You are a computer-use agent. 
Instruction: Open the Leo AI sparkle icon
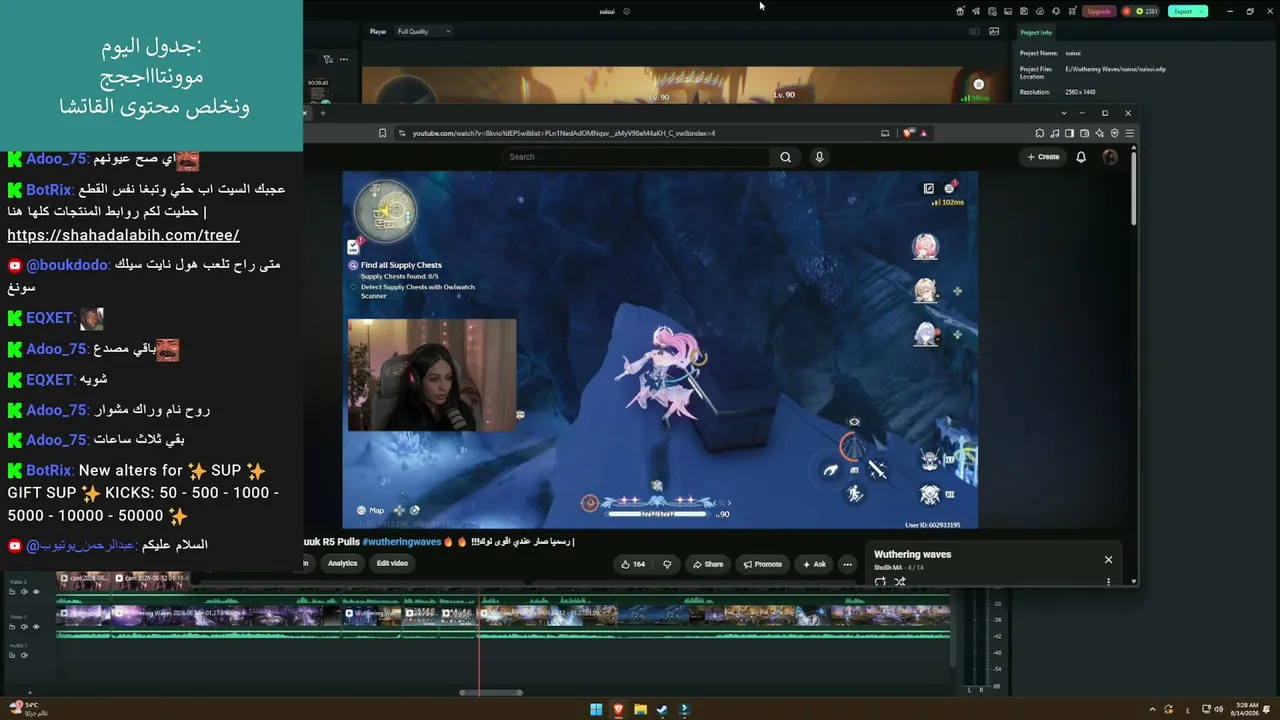click(1100, 133)
